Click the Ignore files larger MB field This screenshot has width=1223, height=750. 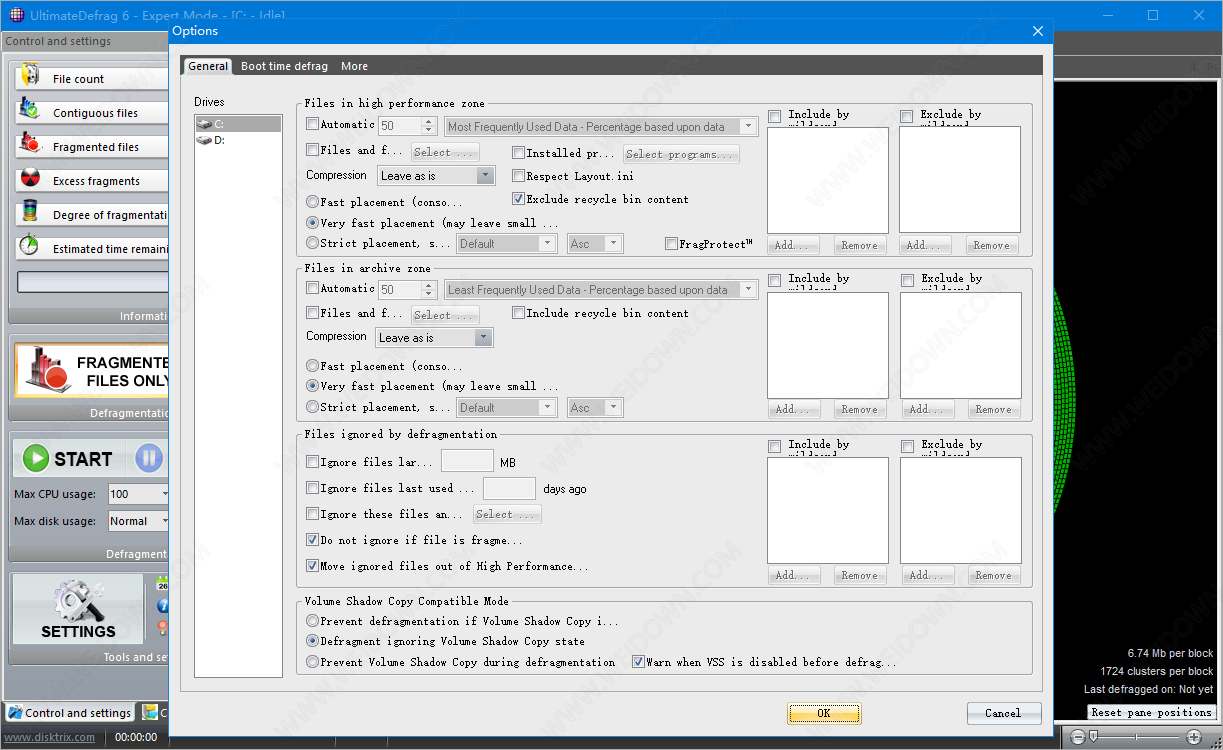coord(468,461)
